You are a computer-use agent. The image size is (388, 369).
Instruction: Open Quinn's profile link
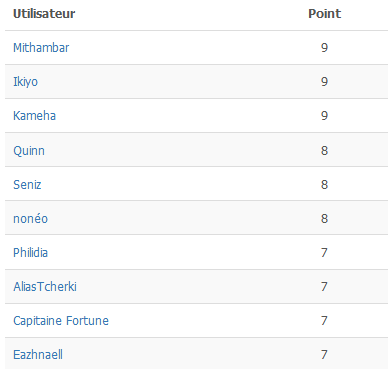point(29,151)
